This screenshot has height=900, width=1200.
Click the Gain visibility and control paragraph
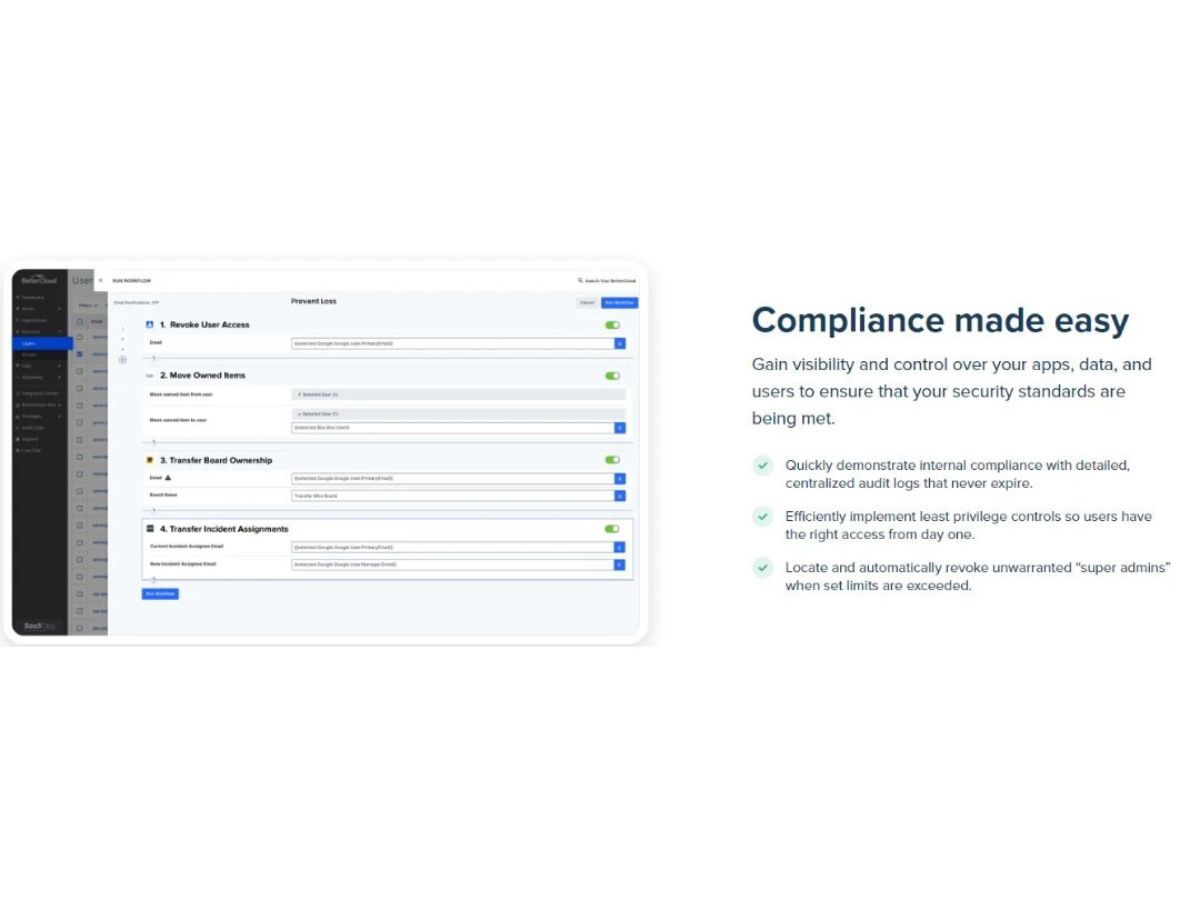pos(952,391)
